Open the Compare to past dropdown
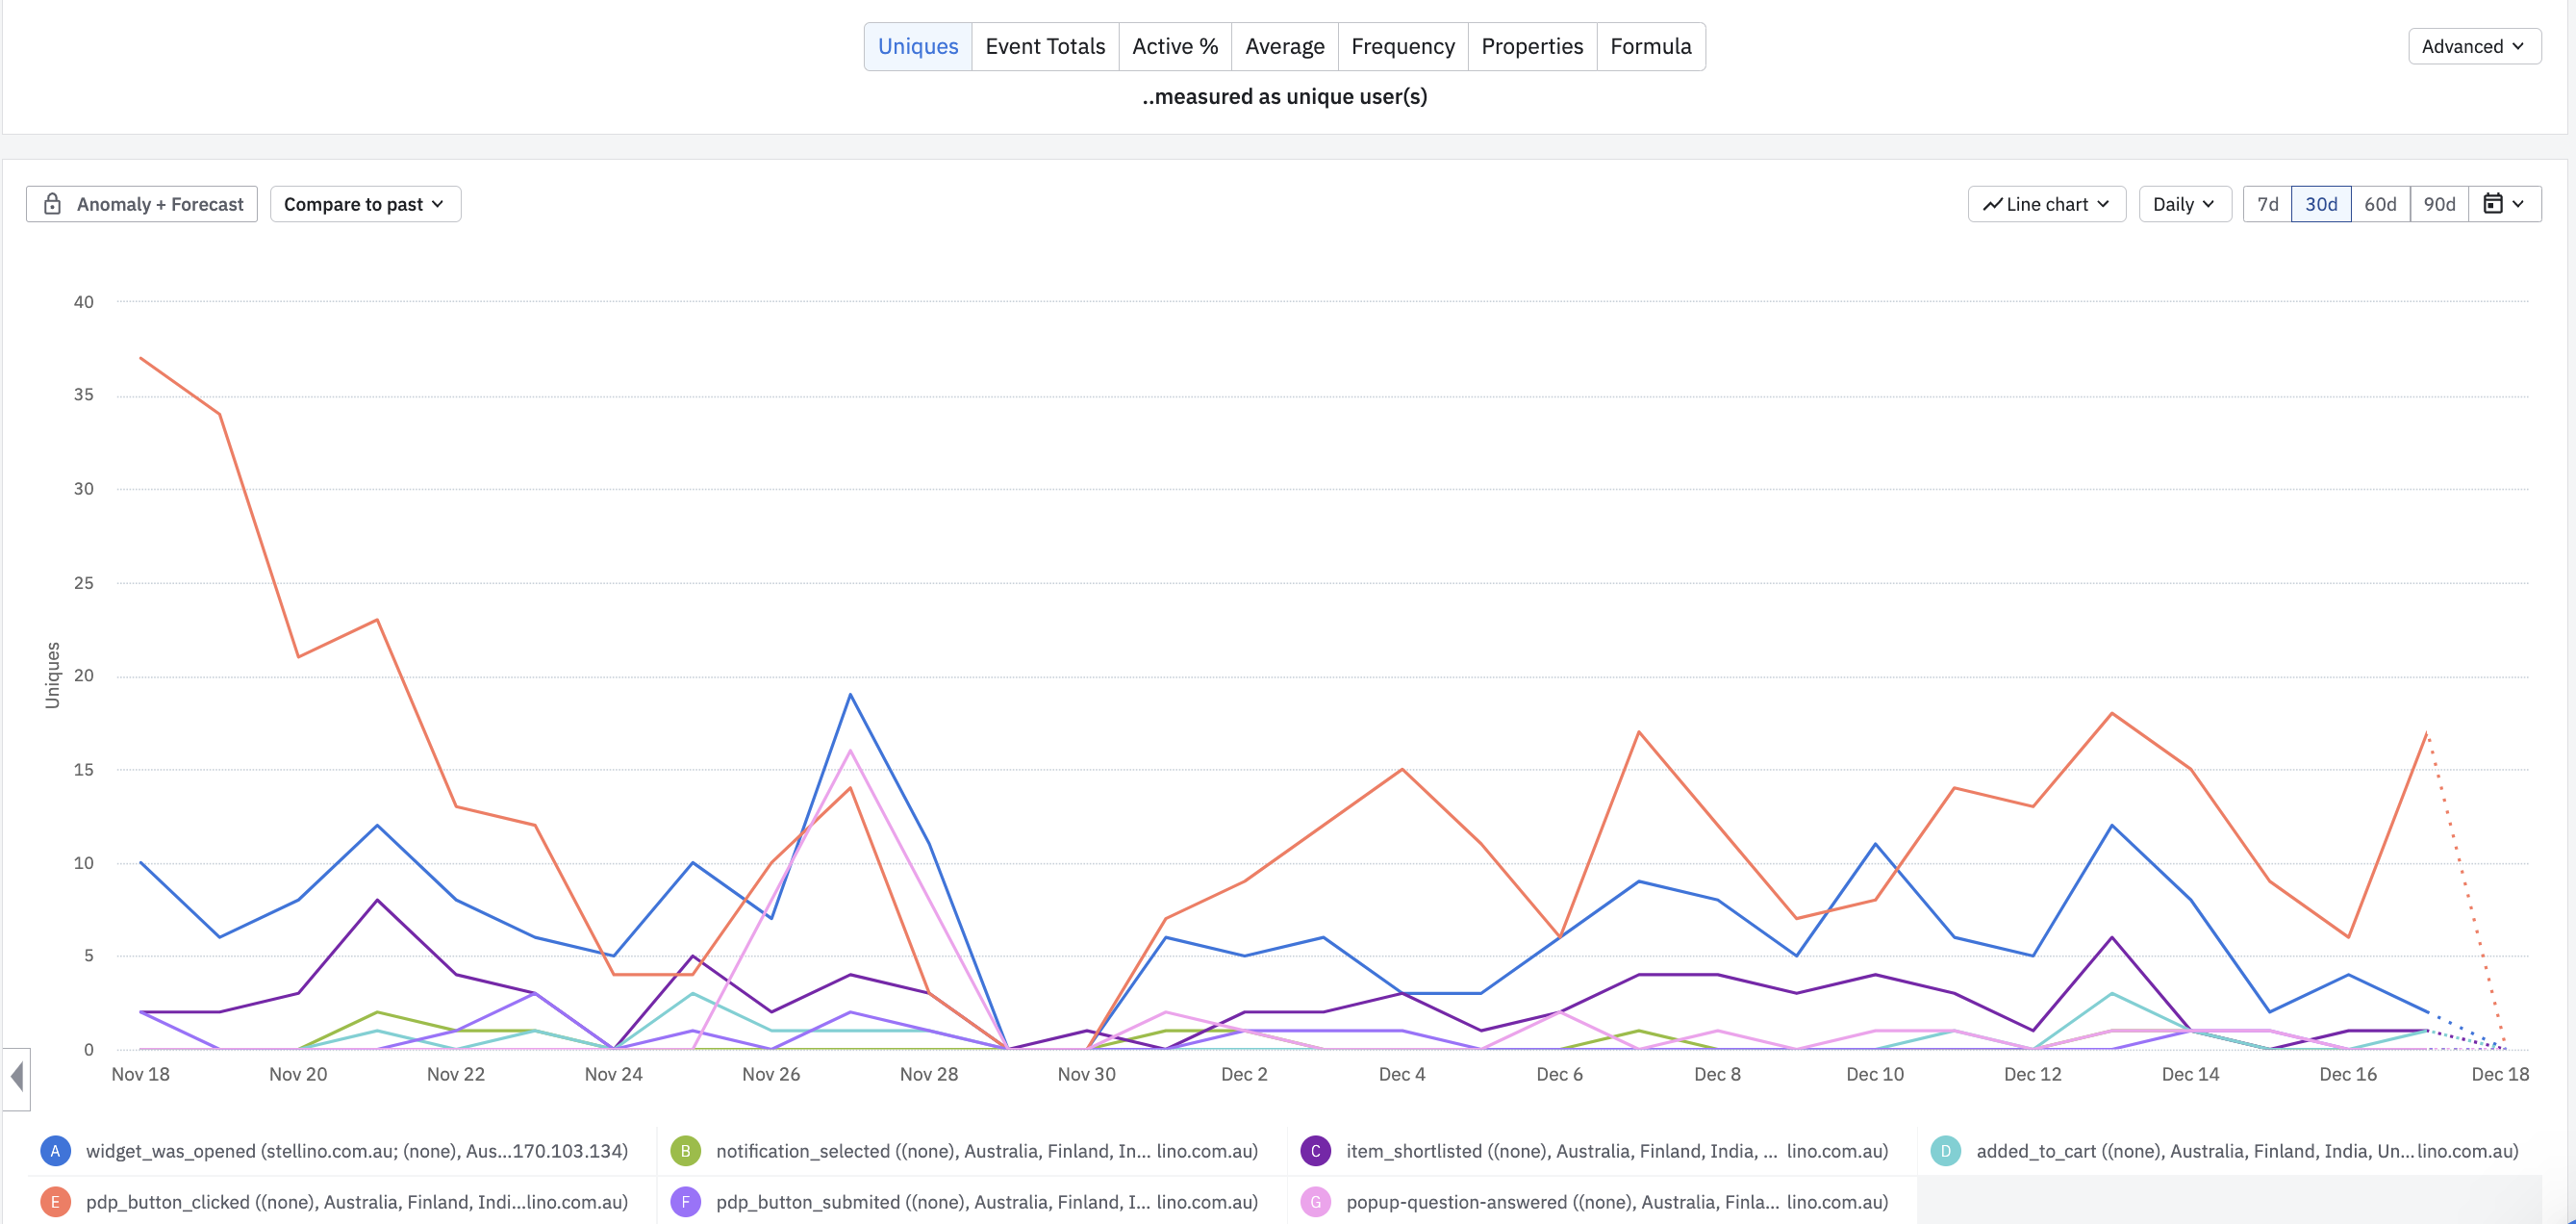This screenshot has height=1224, width=2576. pos(364,204)
